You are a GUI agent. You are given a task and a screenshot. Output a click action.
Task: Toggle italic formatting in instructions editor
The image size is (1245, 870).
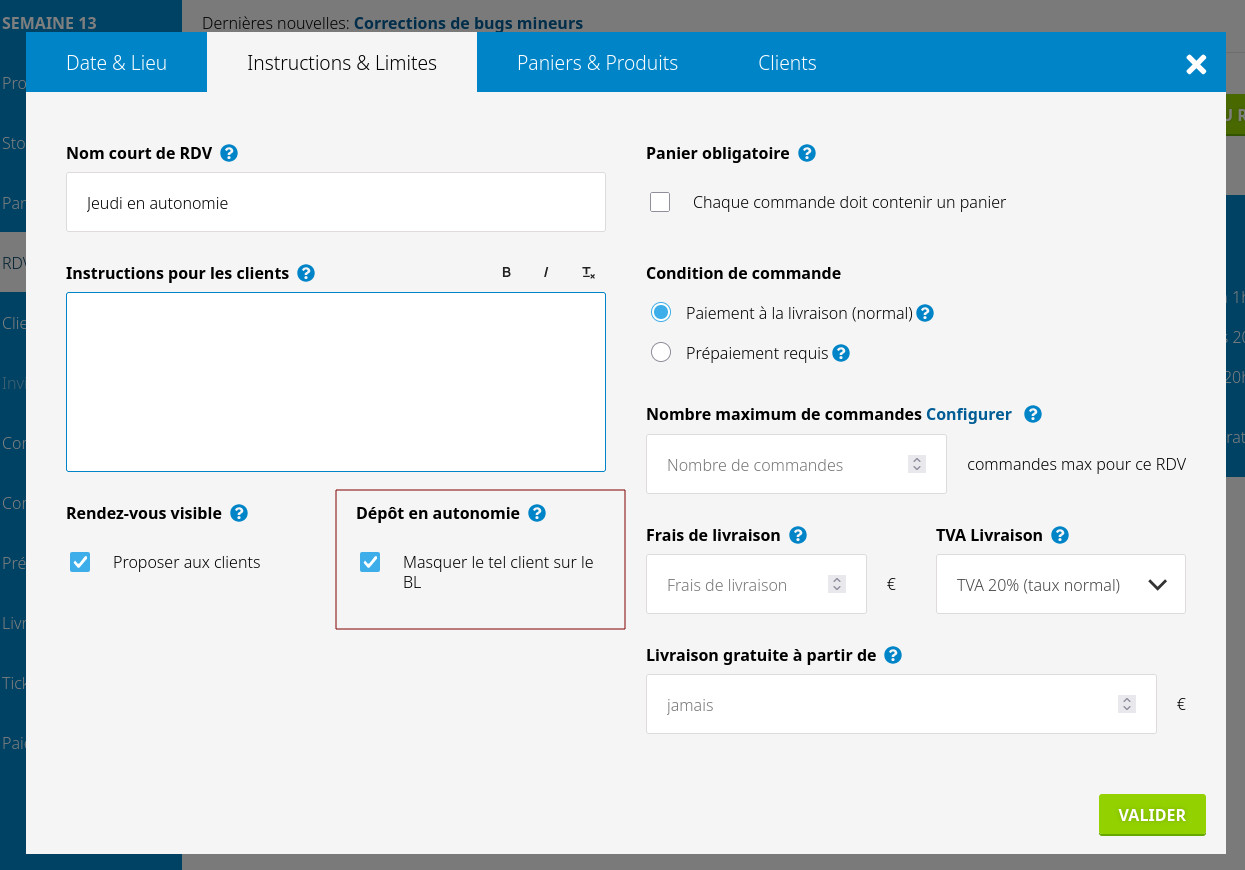tap(546, 273)
